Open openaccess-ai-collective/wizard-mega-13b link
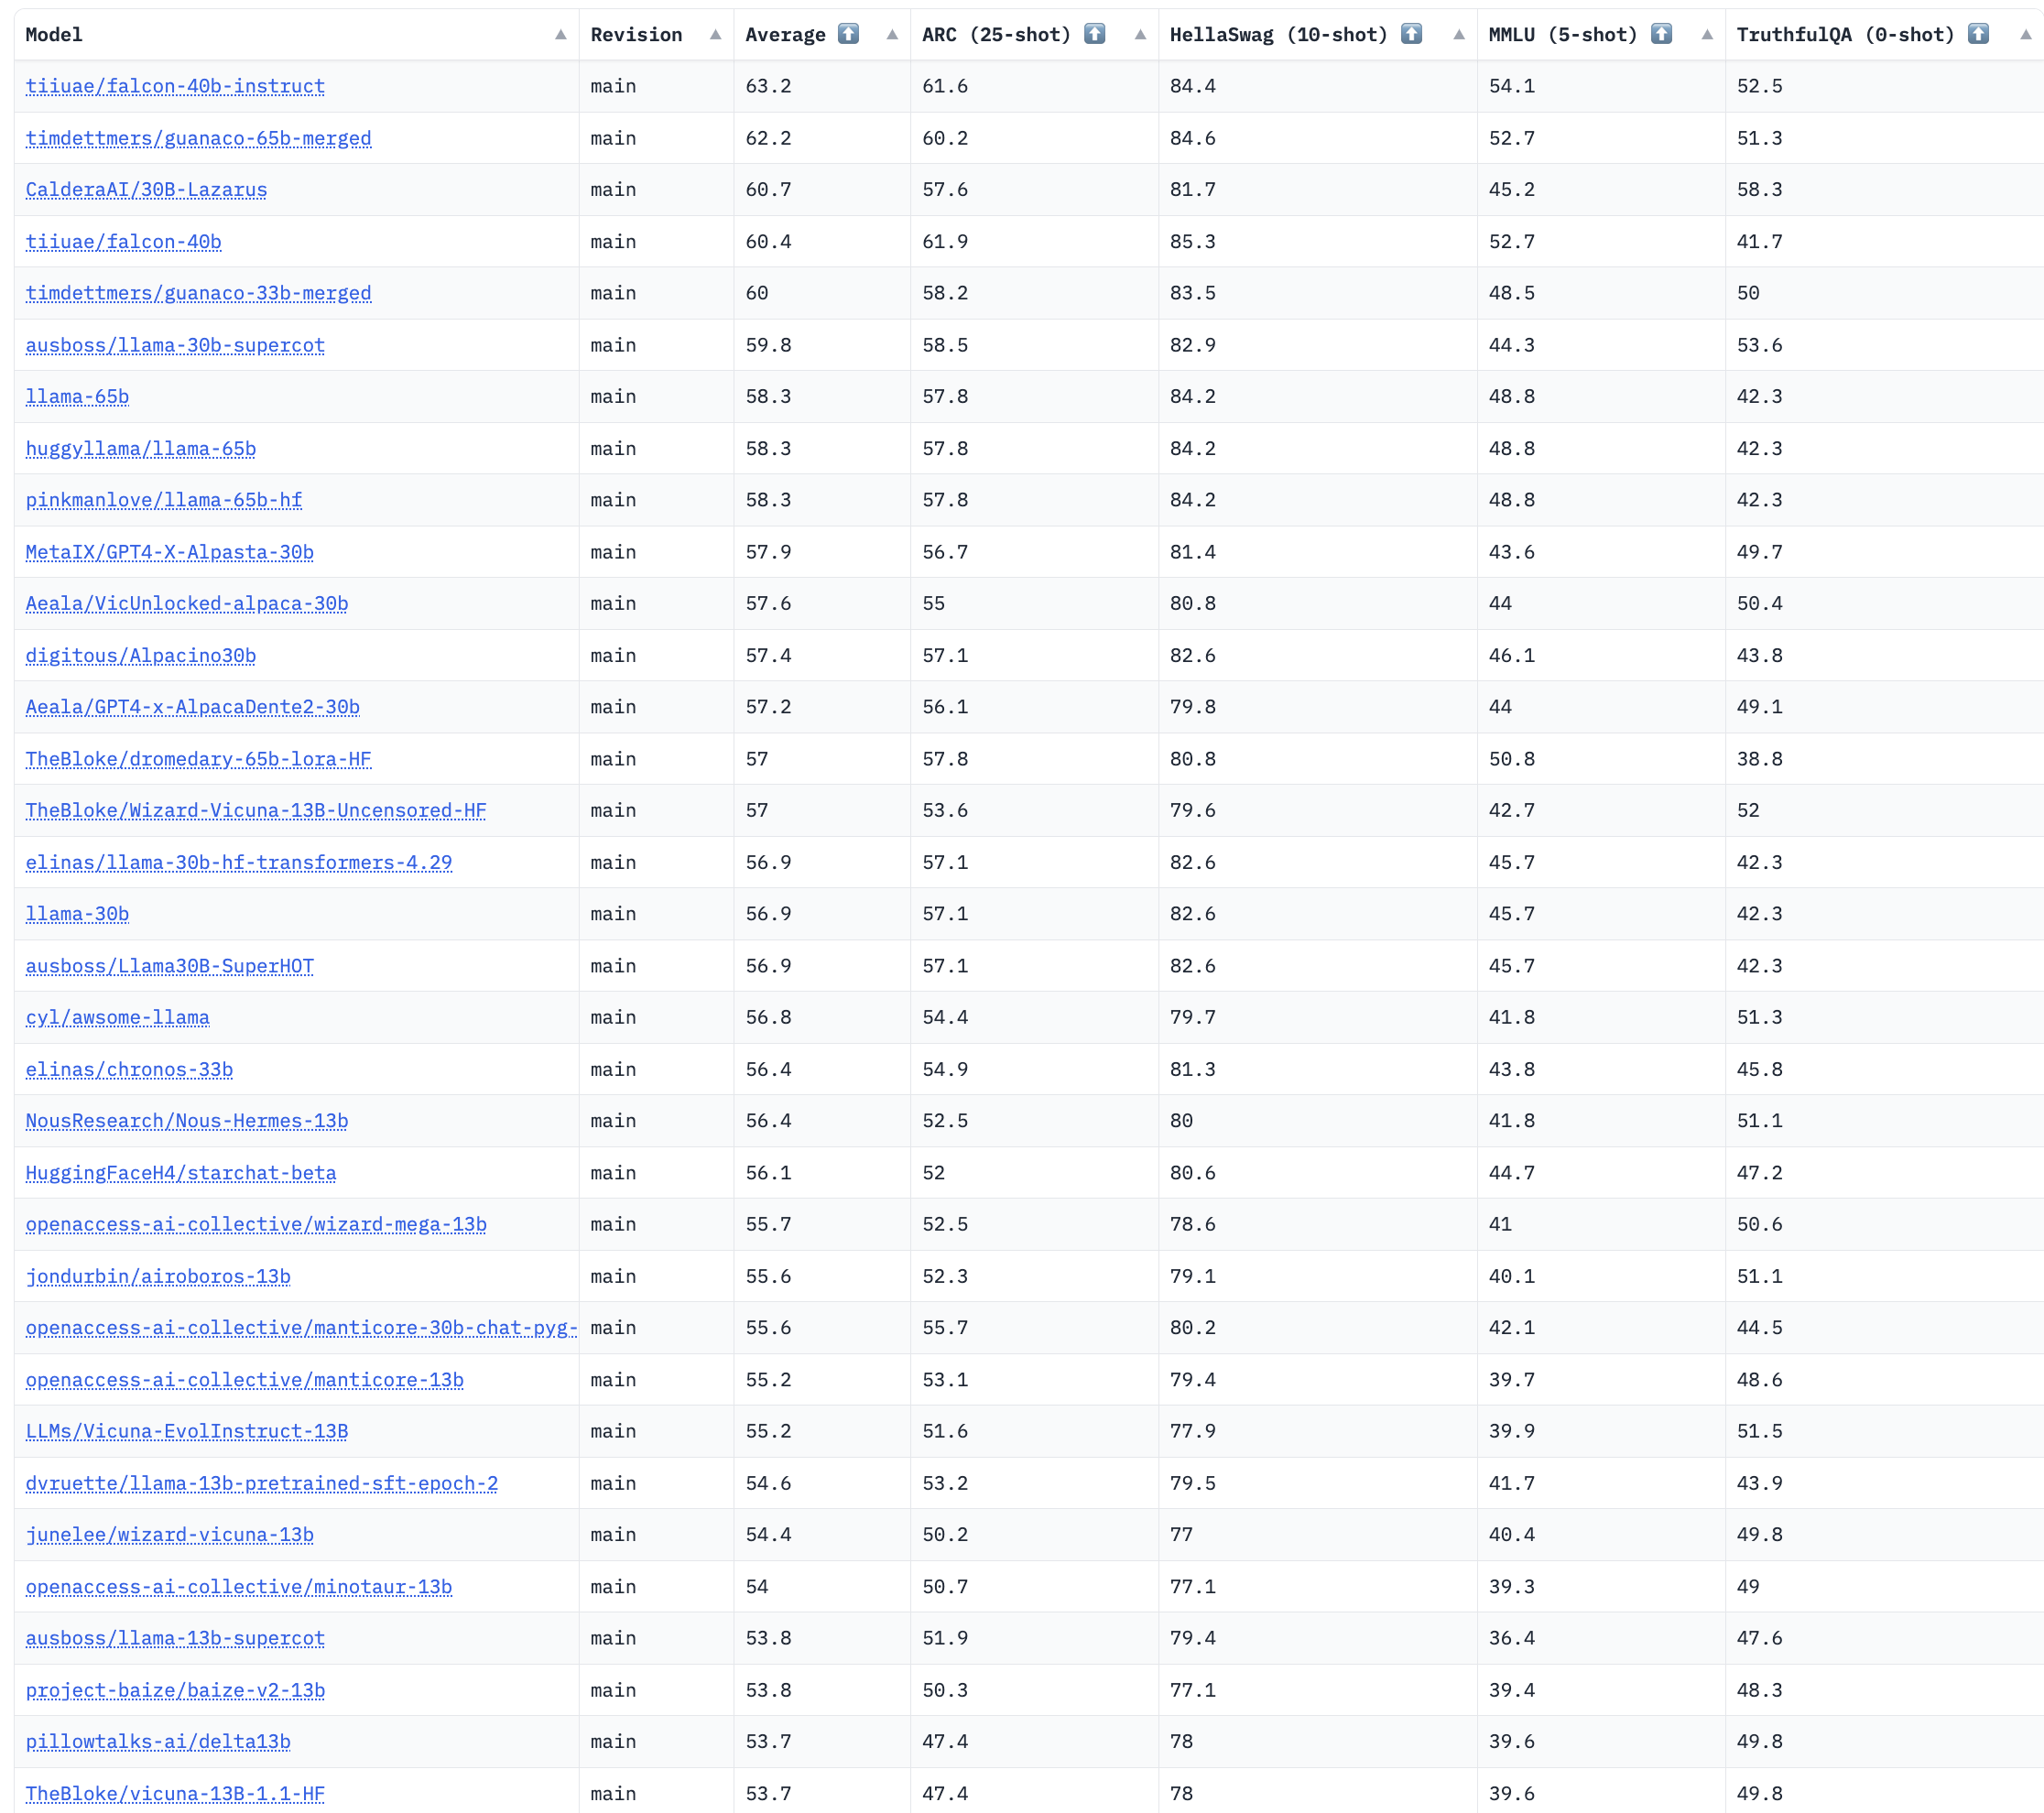Screen dimensions: 2044x1813 coord(256,1225)
